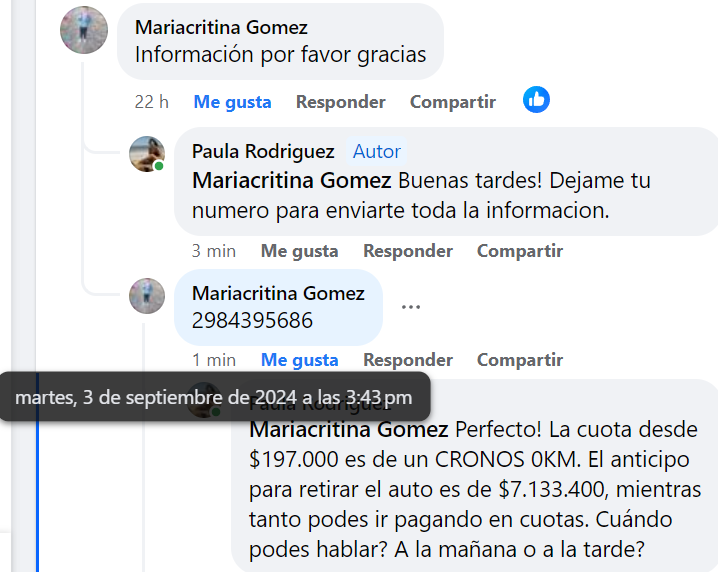Click Paula Rodriguez's profile picture
718x572 pixels.
point(147,154)
